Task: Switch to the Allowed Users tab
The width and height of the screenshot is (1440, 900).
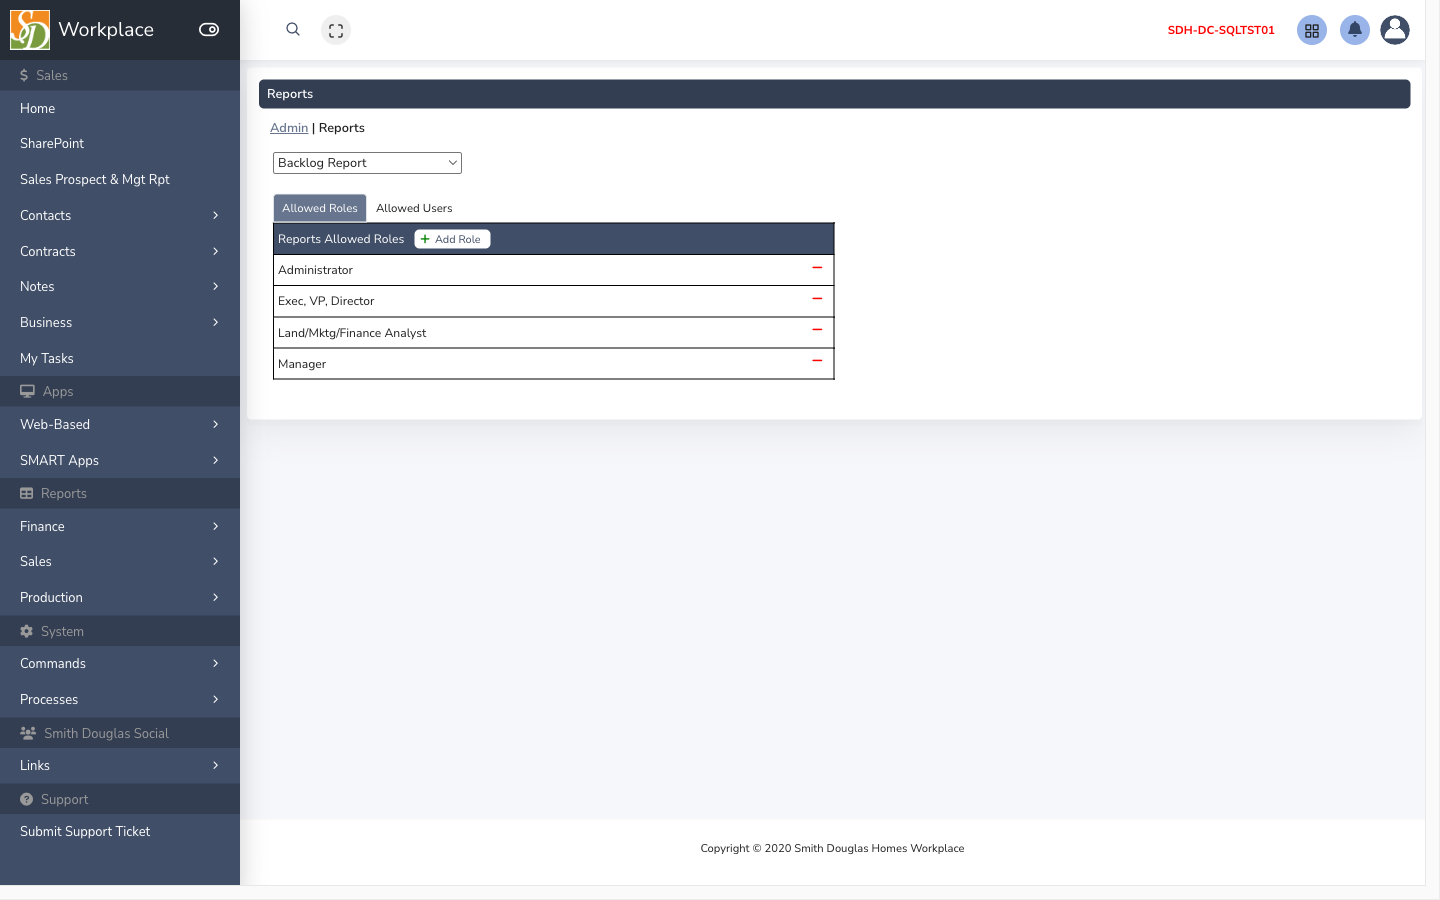Action: pyautogui.click(x=414, y=208)
